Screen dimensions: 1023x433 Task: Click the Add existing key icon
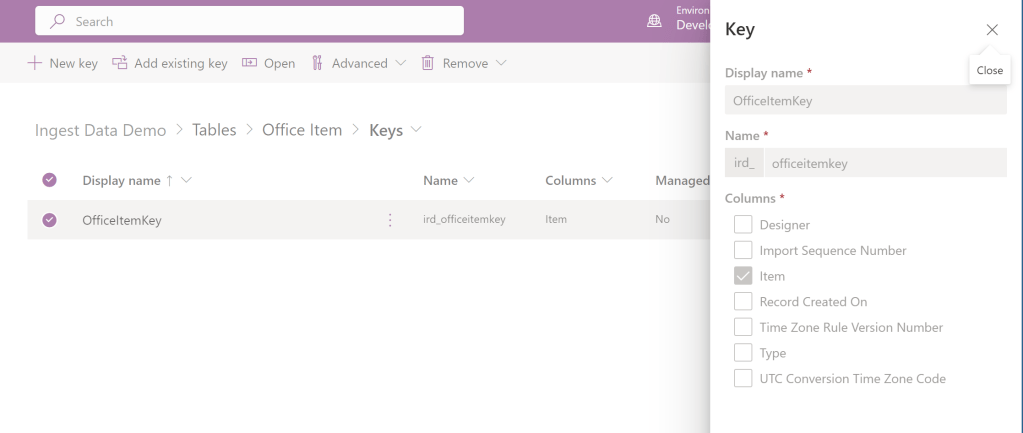(x=120, y=63)
